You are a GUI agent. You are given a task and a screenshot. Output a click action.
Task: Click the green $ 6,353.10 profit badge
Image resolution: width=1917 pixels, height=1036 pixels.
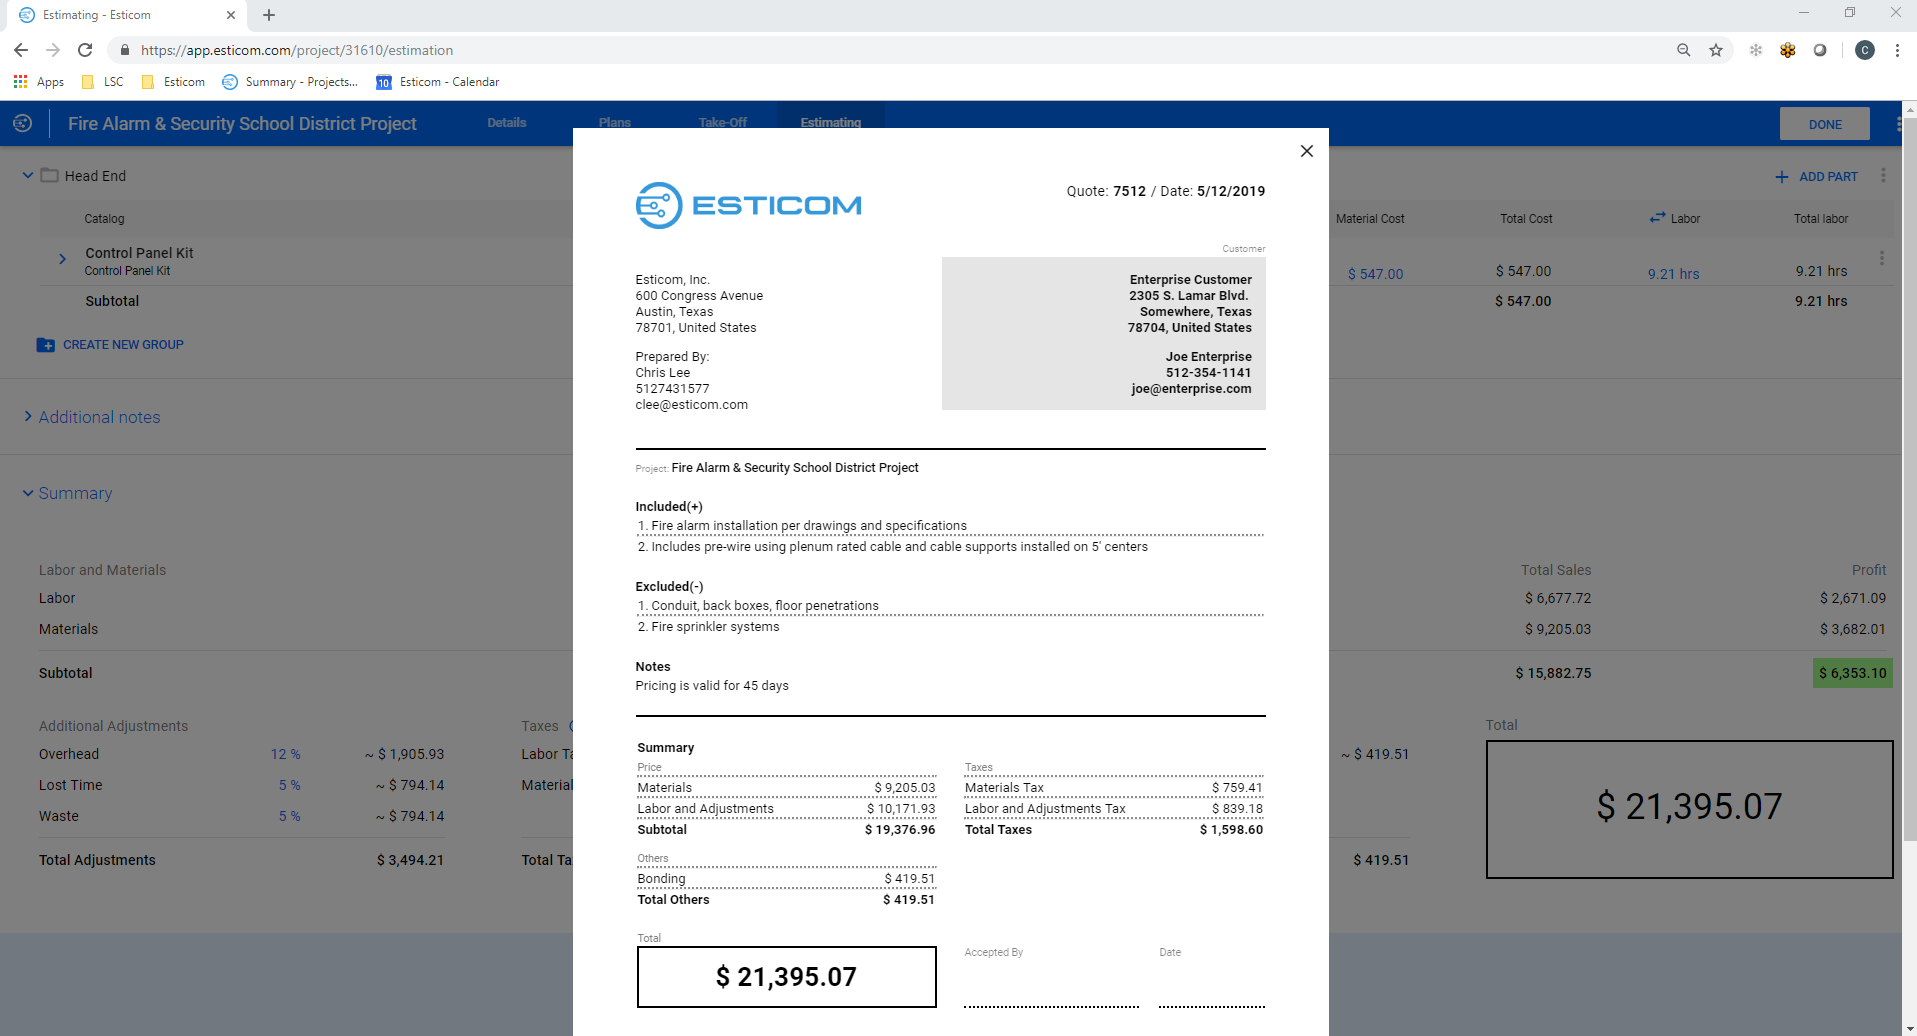coord(1852,673)
